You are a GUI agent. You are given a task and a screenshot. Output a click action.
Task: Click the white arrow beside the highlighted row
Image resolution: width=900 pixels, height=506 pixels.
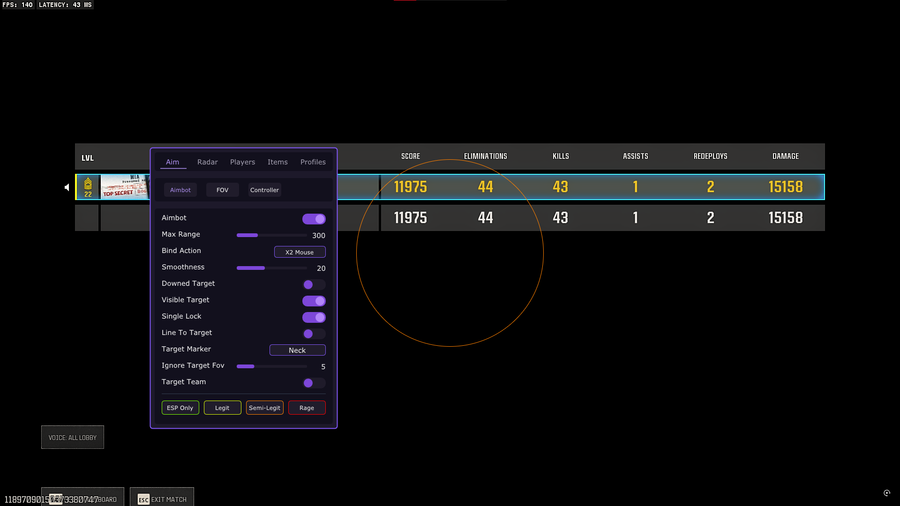point(67,187)
